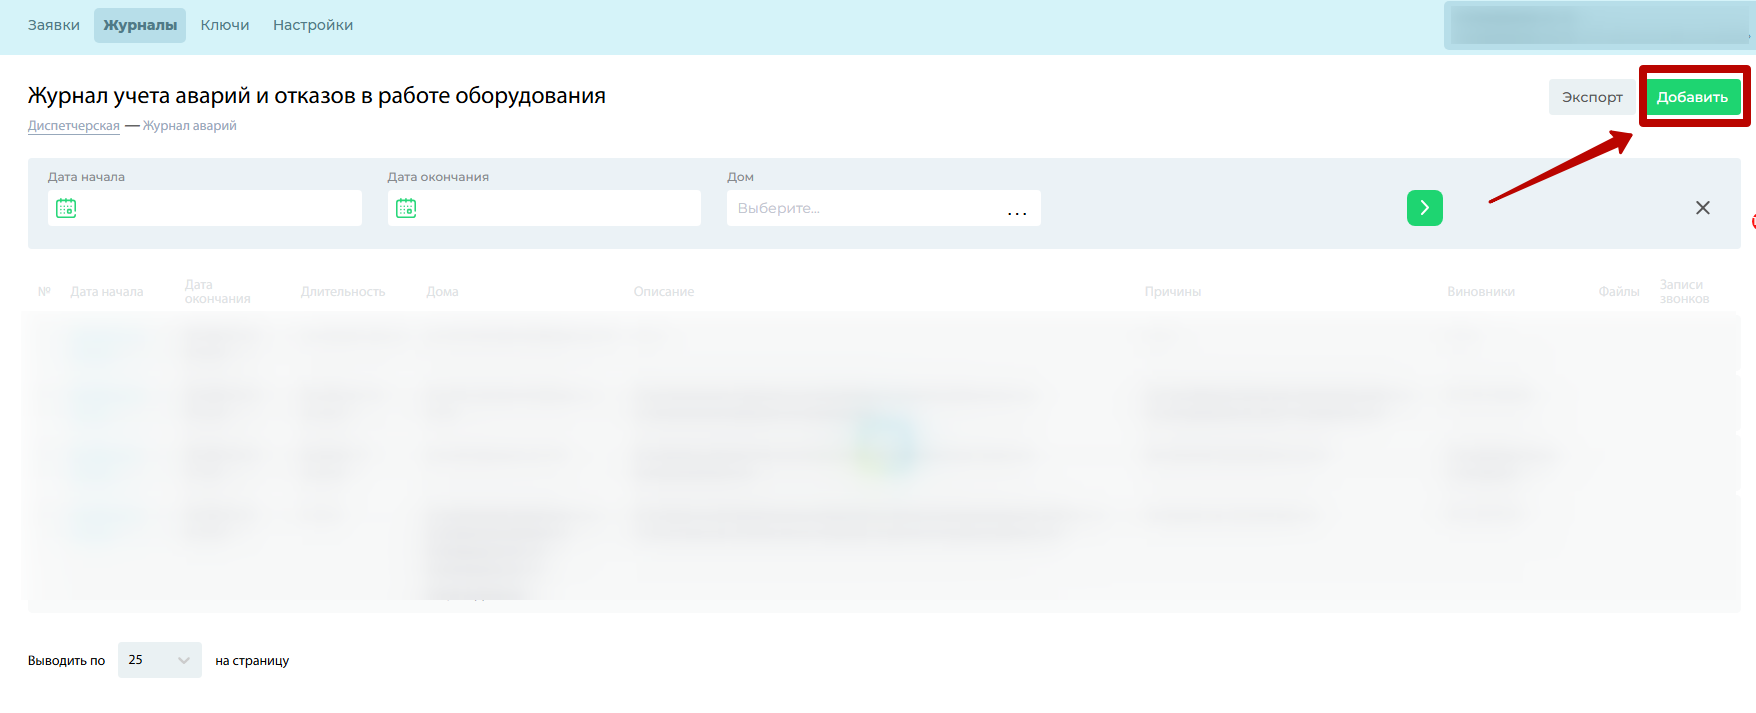The width and height of the screenshot is (1756, 713).
Task: Clear filters with the X icon
Action: 1703,208
